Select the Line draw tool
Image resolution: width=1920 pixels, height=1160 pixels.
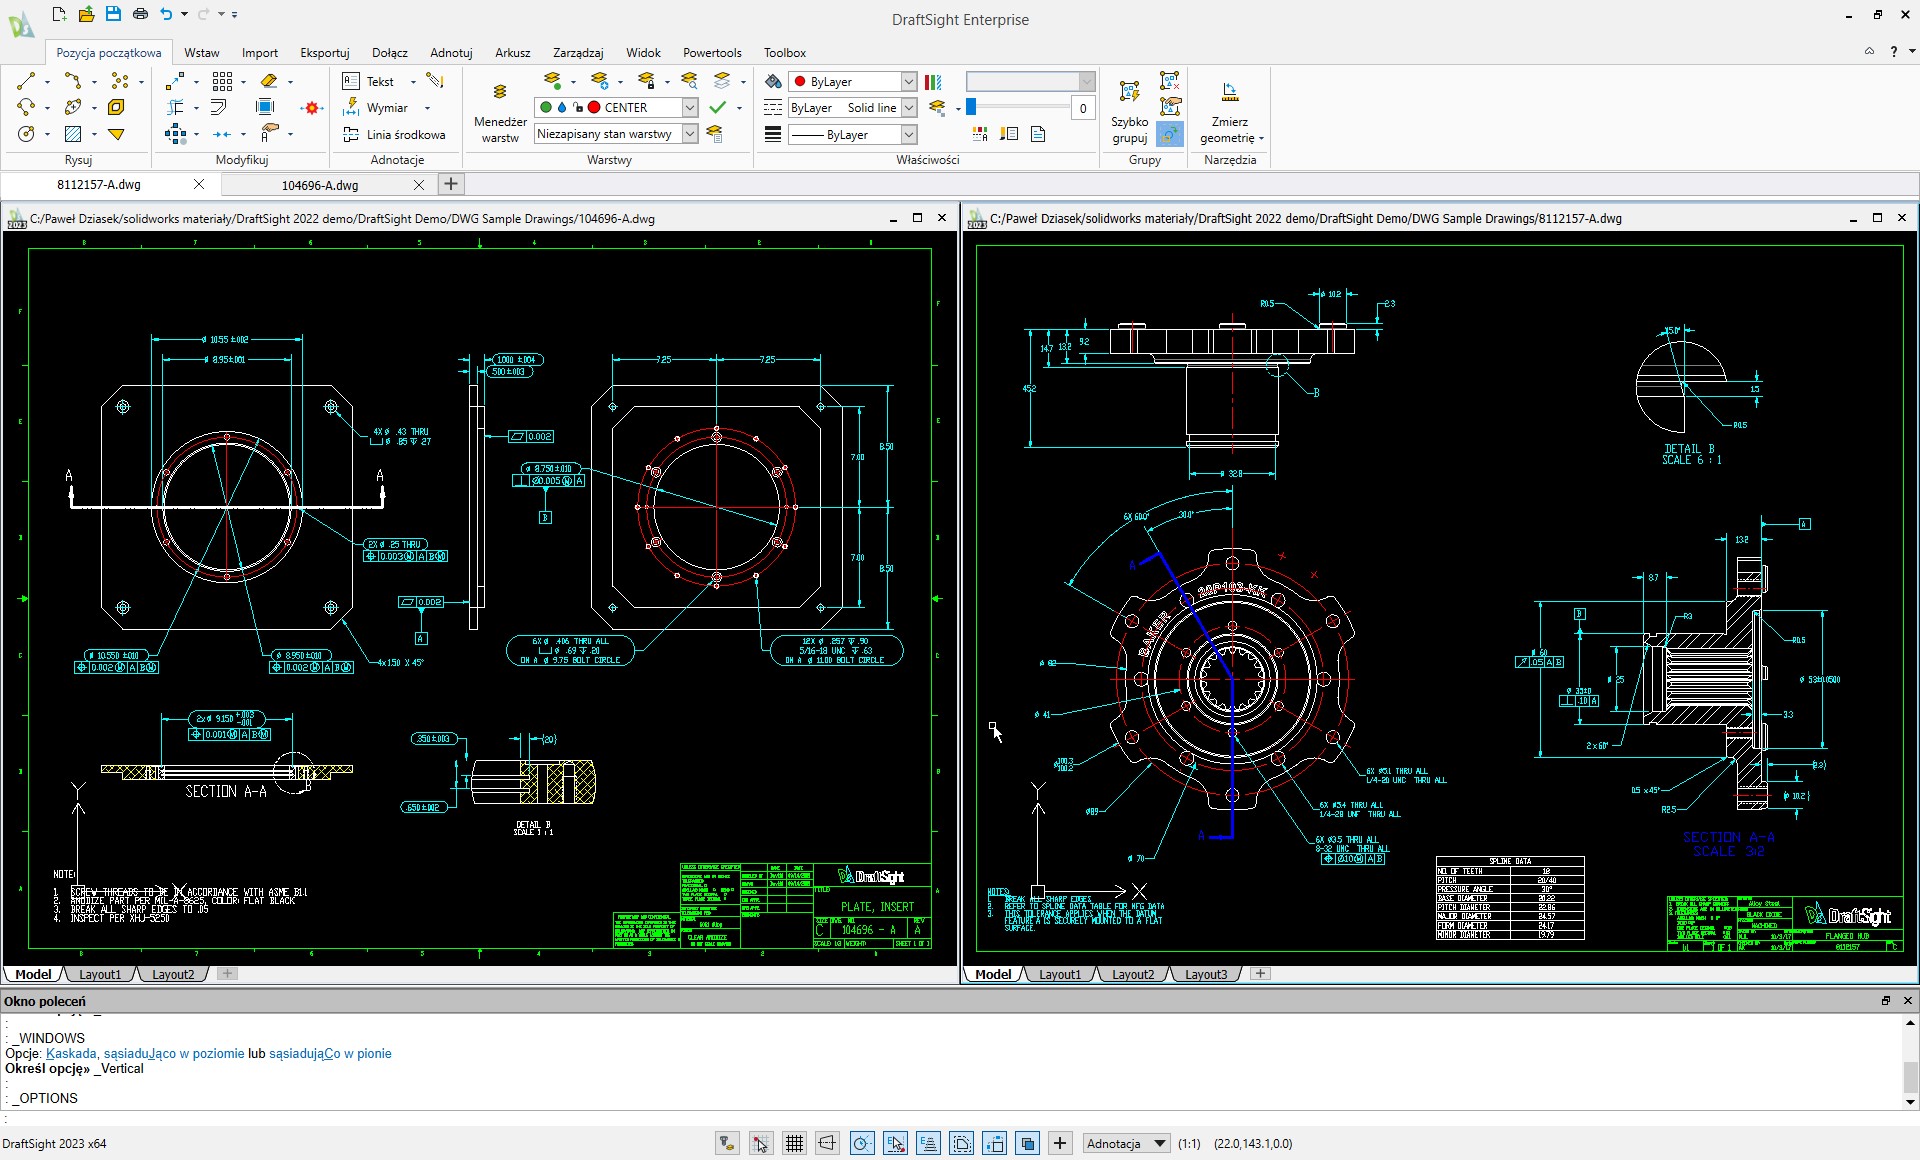[x=26, y=81]
